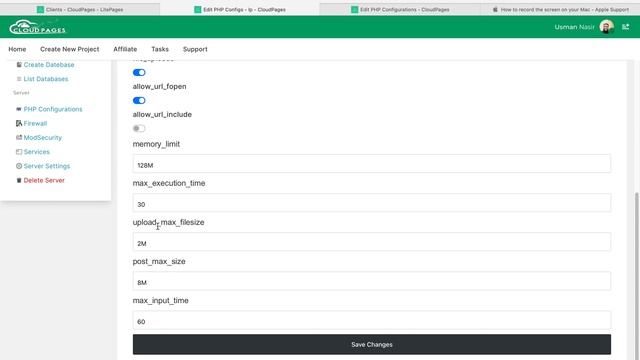The width and height of the screenshot is (640, 360).
Task: Open Affiliate menu item
Action: (x=125, y=49)
